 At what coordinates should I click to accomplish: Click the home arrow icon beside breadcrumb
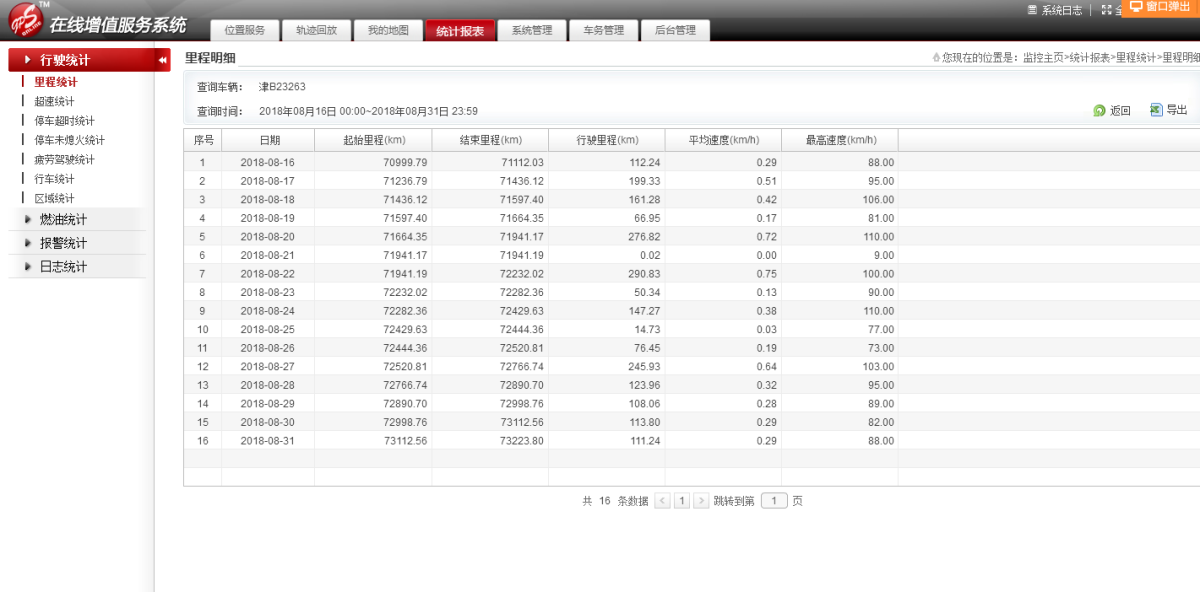pos(935,58)
